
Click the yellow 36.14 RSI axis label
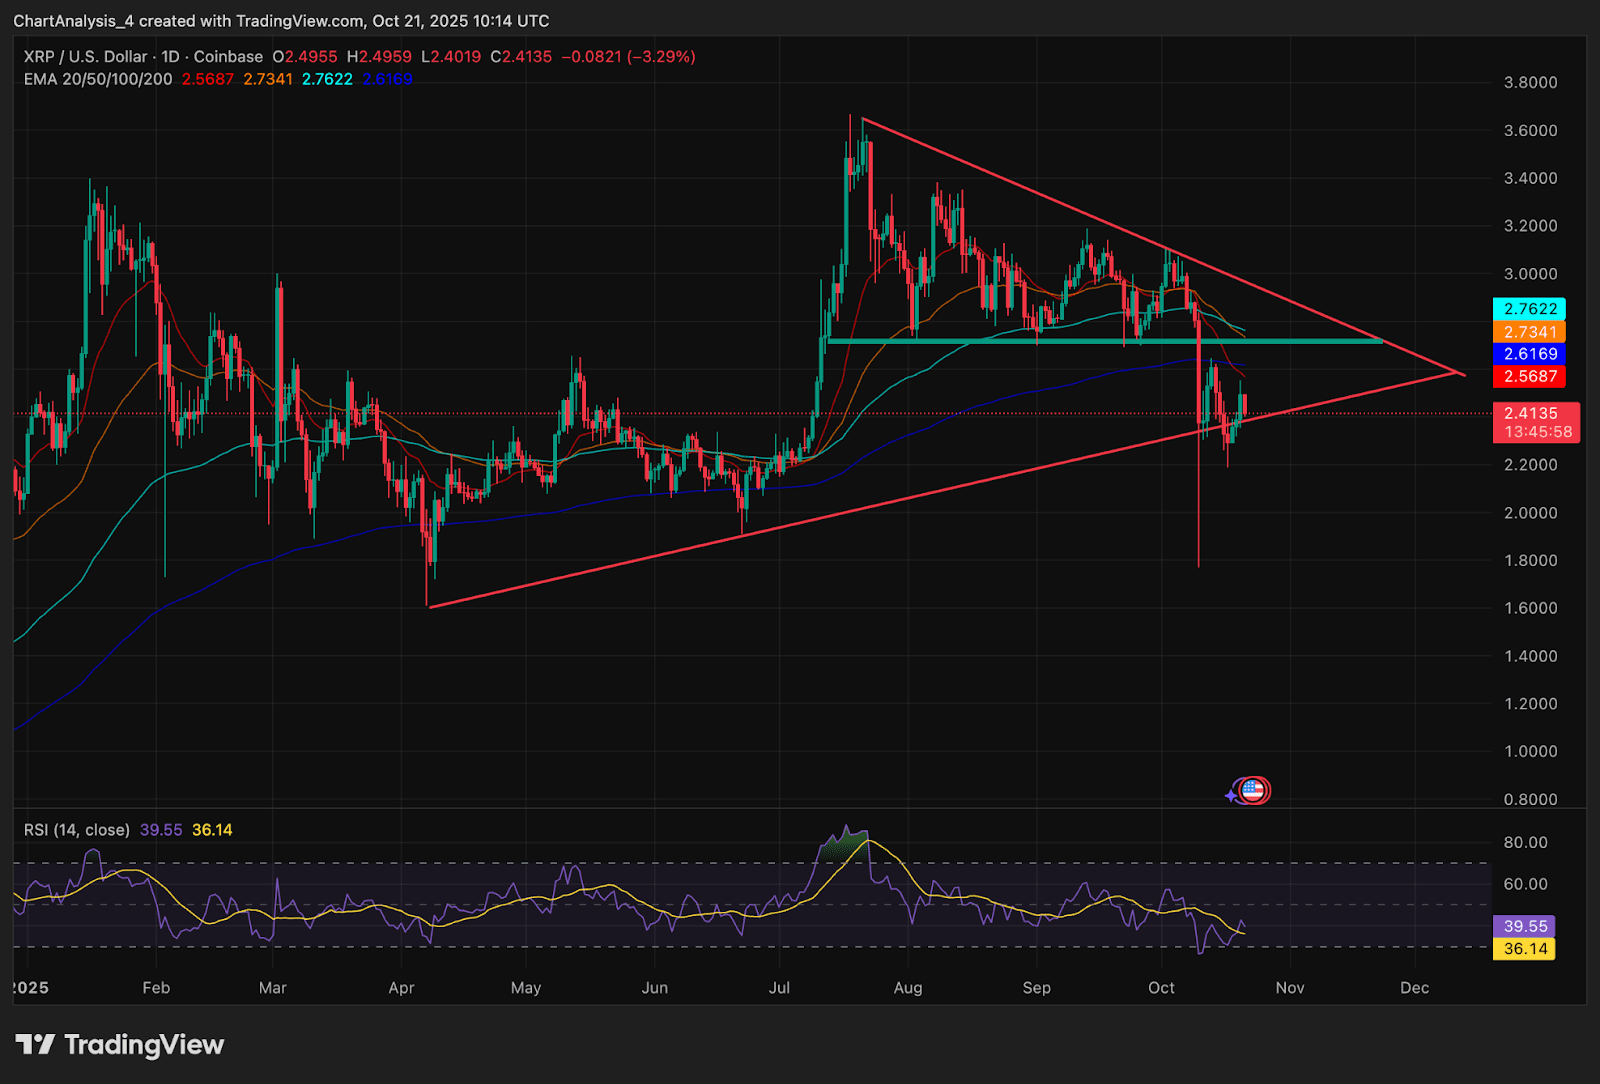(x=1524, y=949)
